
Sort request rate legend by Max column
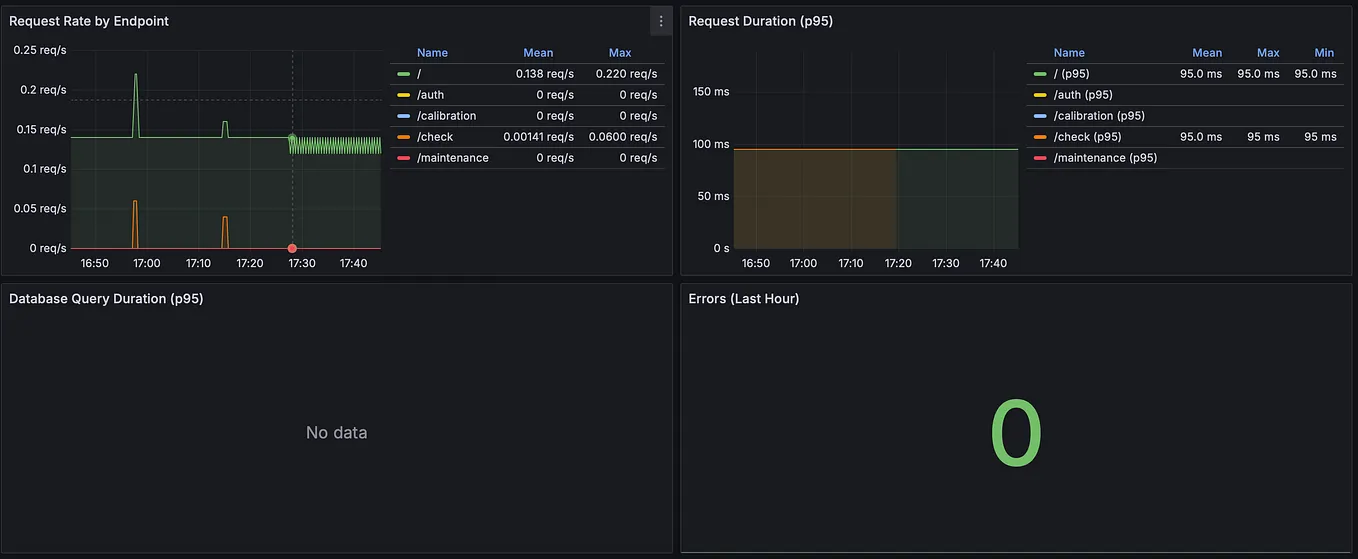click(620, 53)
